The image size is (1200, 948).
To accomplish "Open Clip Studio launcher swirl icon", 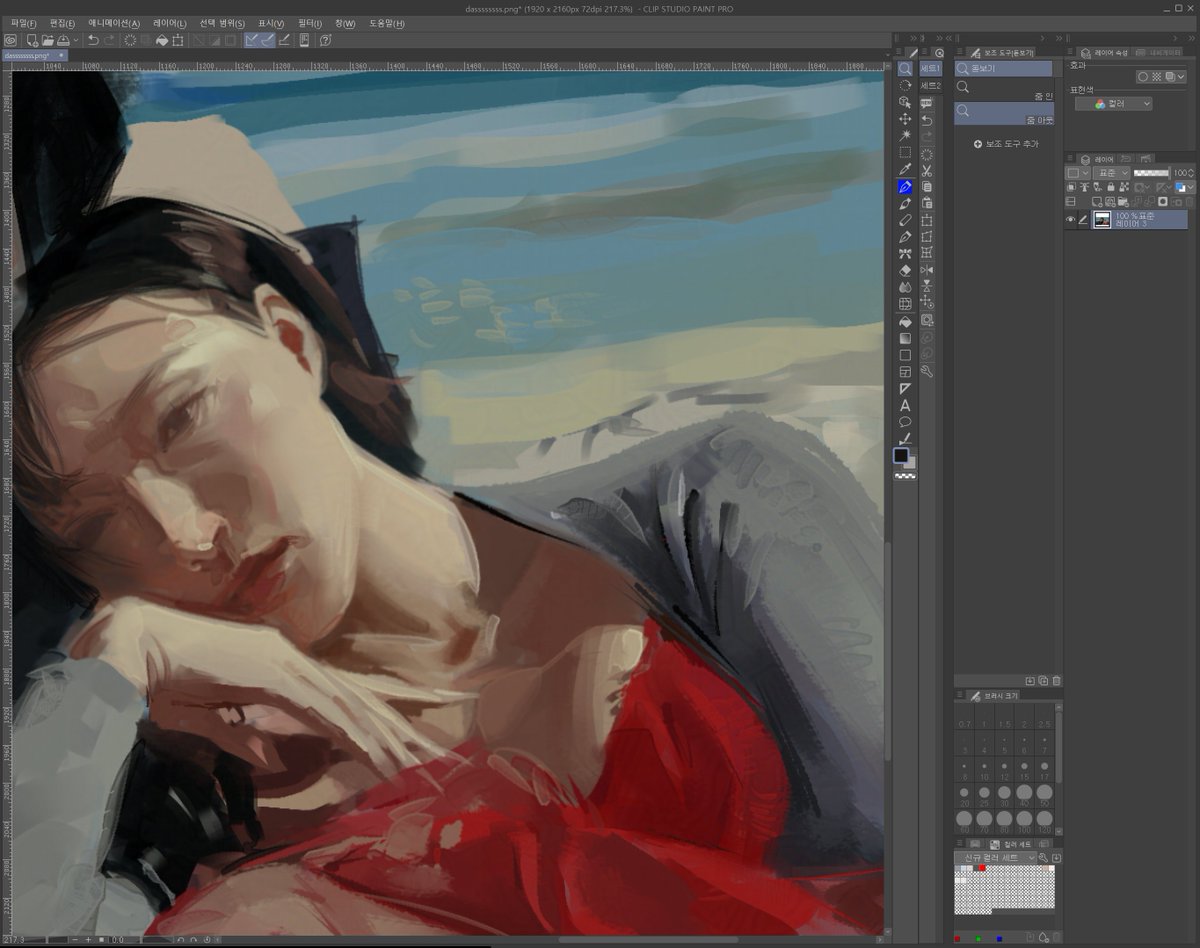I will pyautogui.click(x=11, y=40).
